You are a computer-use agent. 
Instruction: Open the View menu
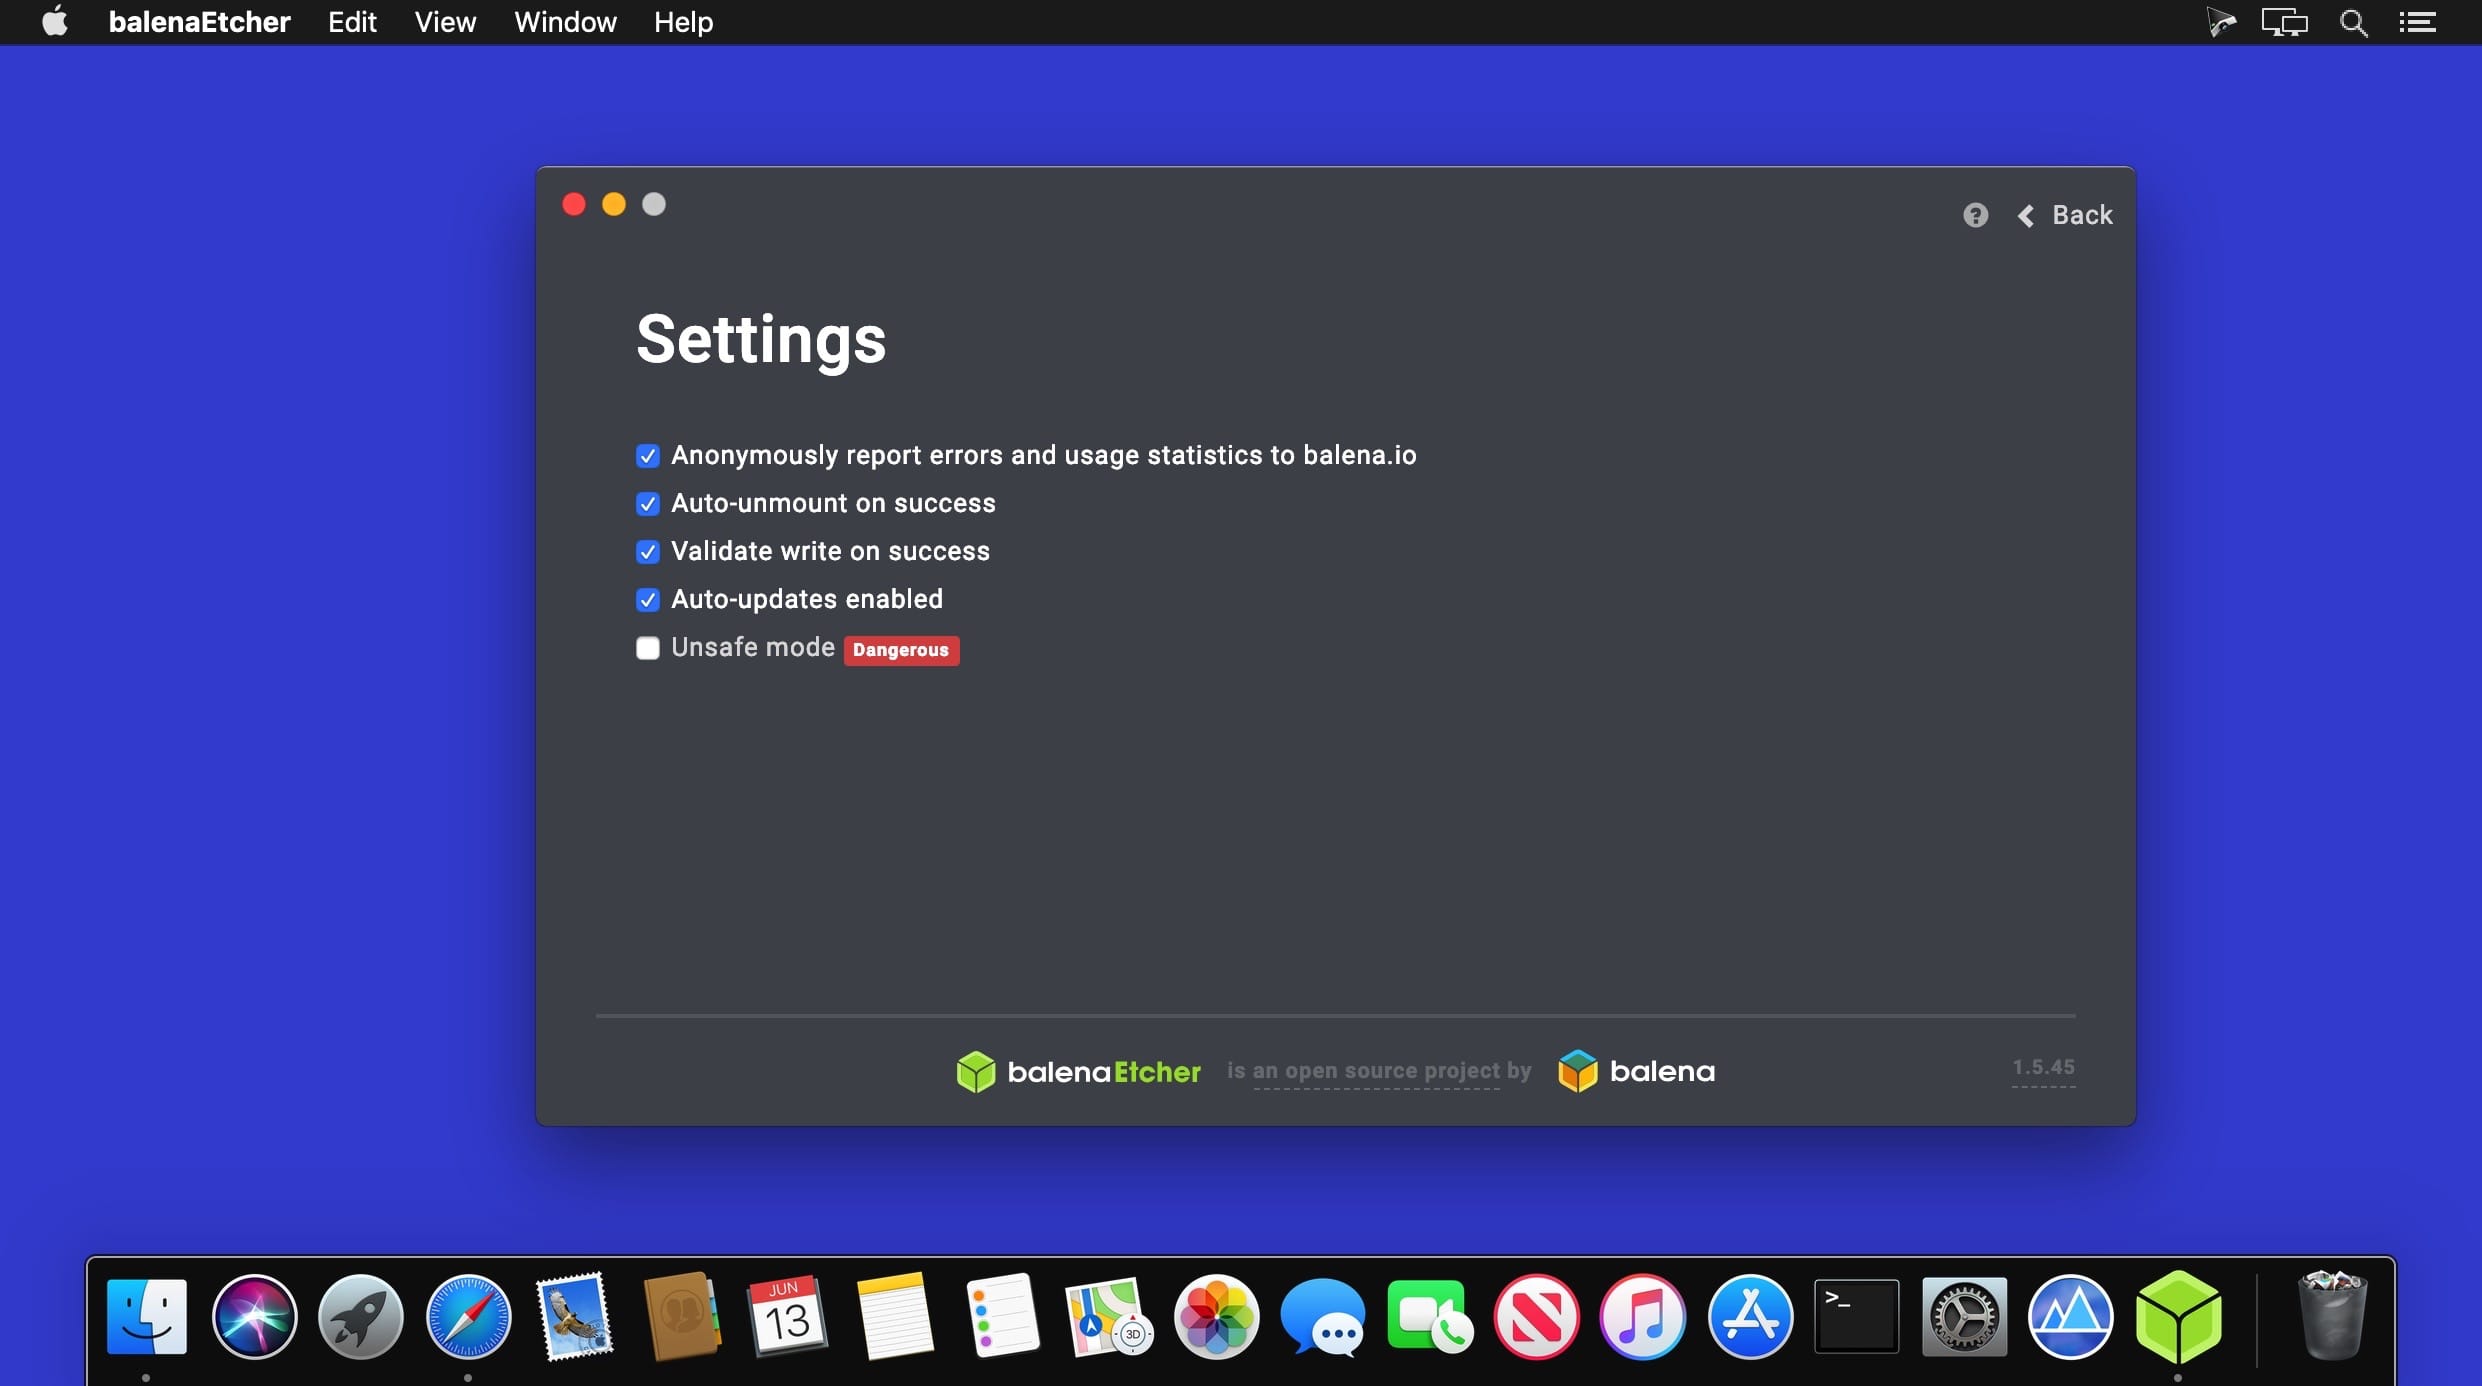tap(445, 22)
